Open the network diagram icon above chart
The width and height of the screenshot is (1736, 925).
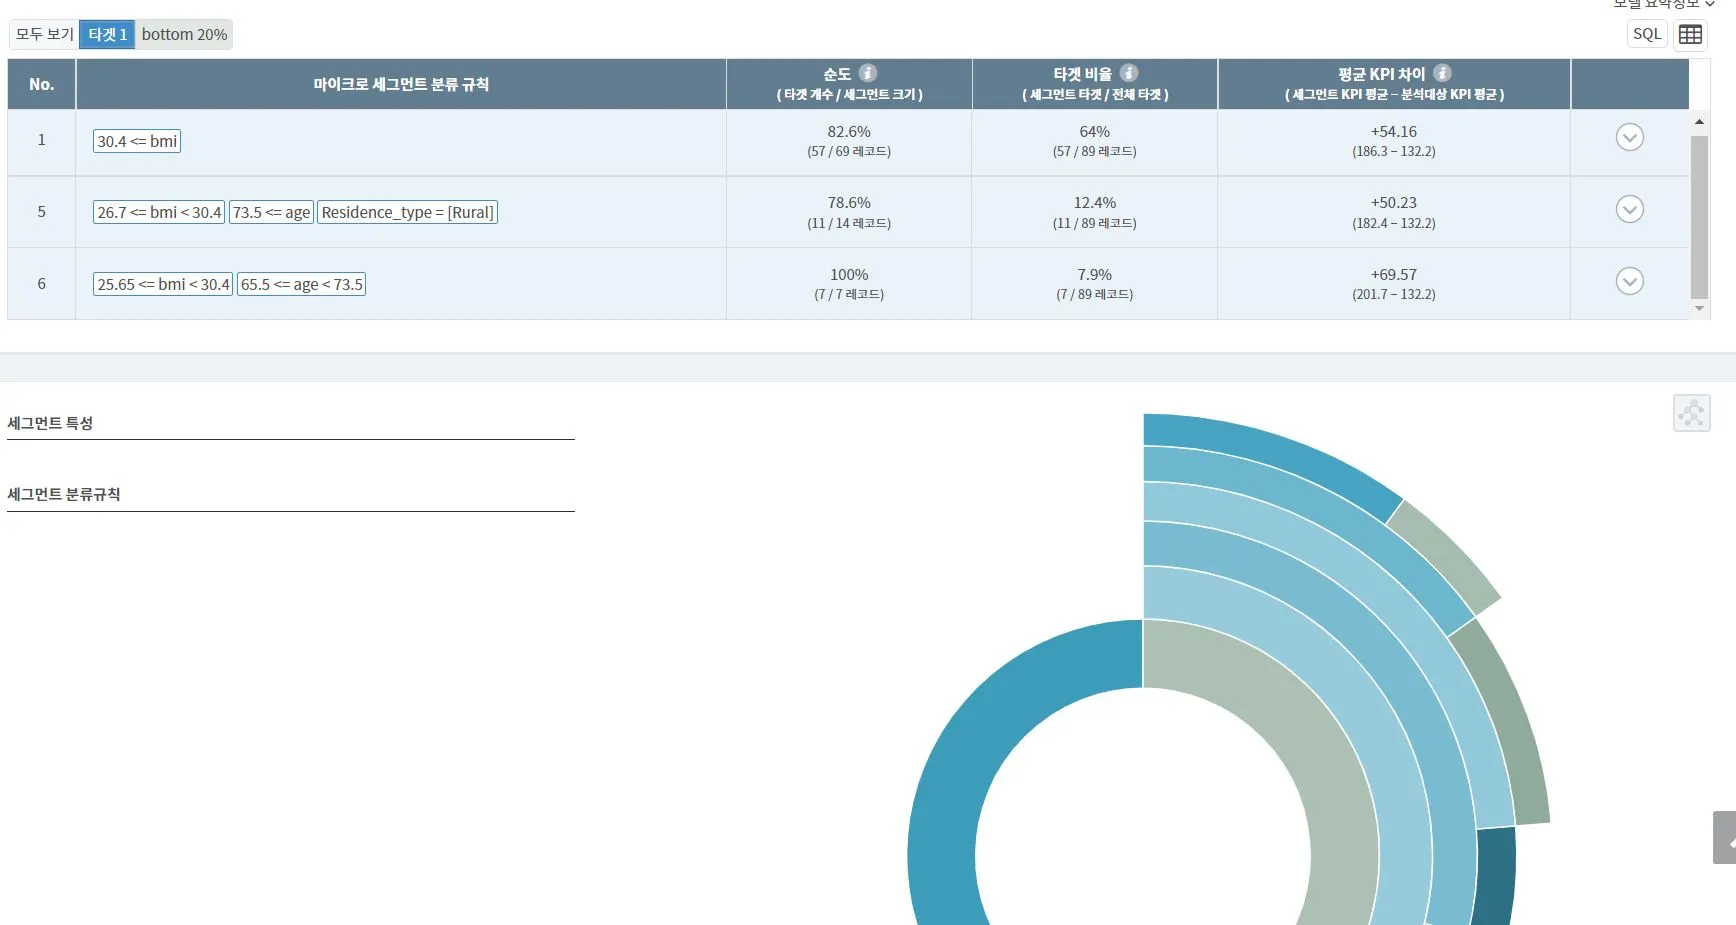pos(1692,413)
